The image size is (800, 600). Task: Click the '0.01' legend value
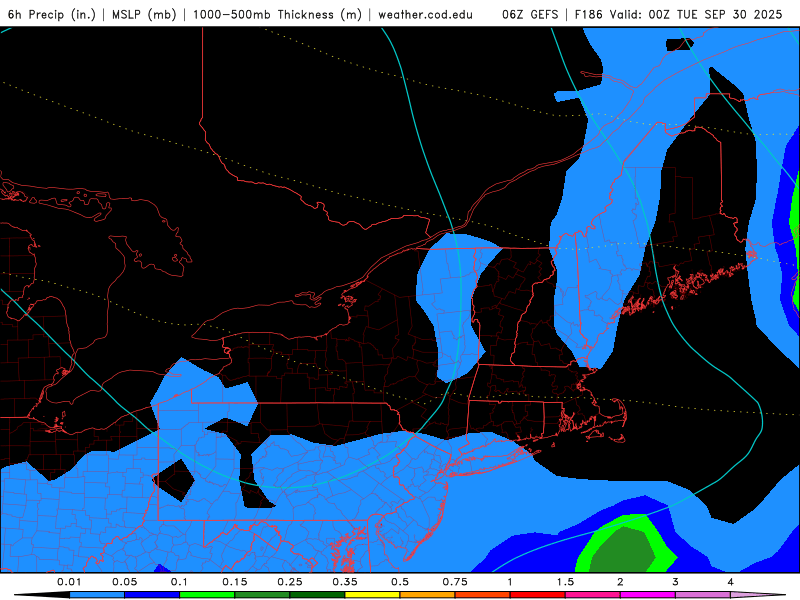pyautogui.click(x=69, y=582)
